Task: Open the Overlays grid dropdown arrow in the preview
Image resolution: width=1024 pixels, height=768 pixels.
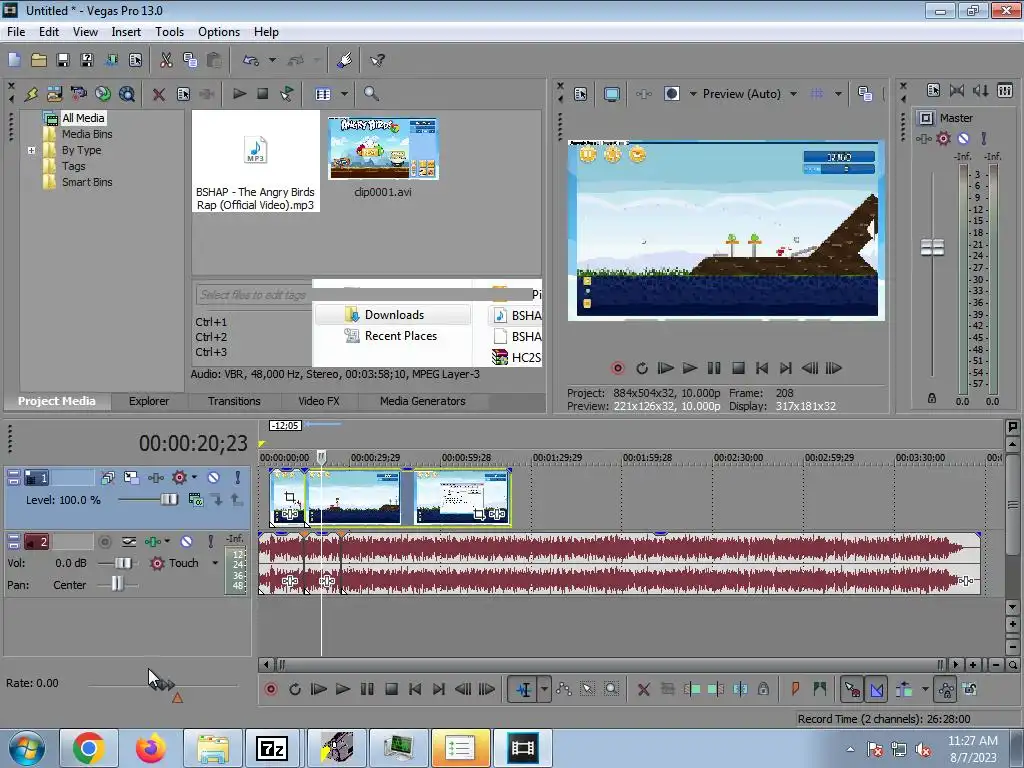Action: (x=838, y=94)
